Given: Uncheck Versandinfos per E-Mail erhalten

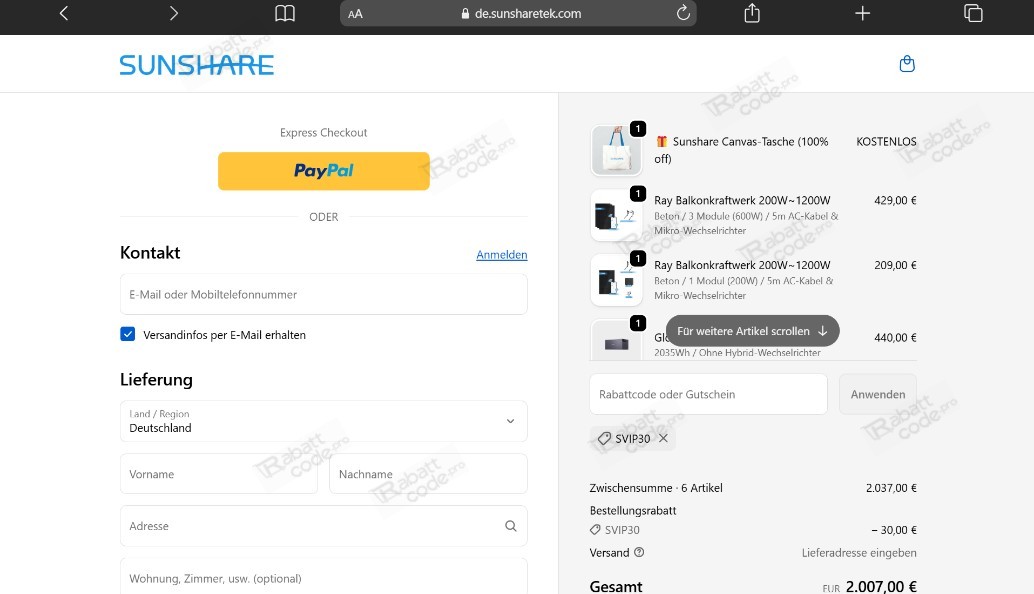Looking at the screenshot, I should [x=127, y=334].
